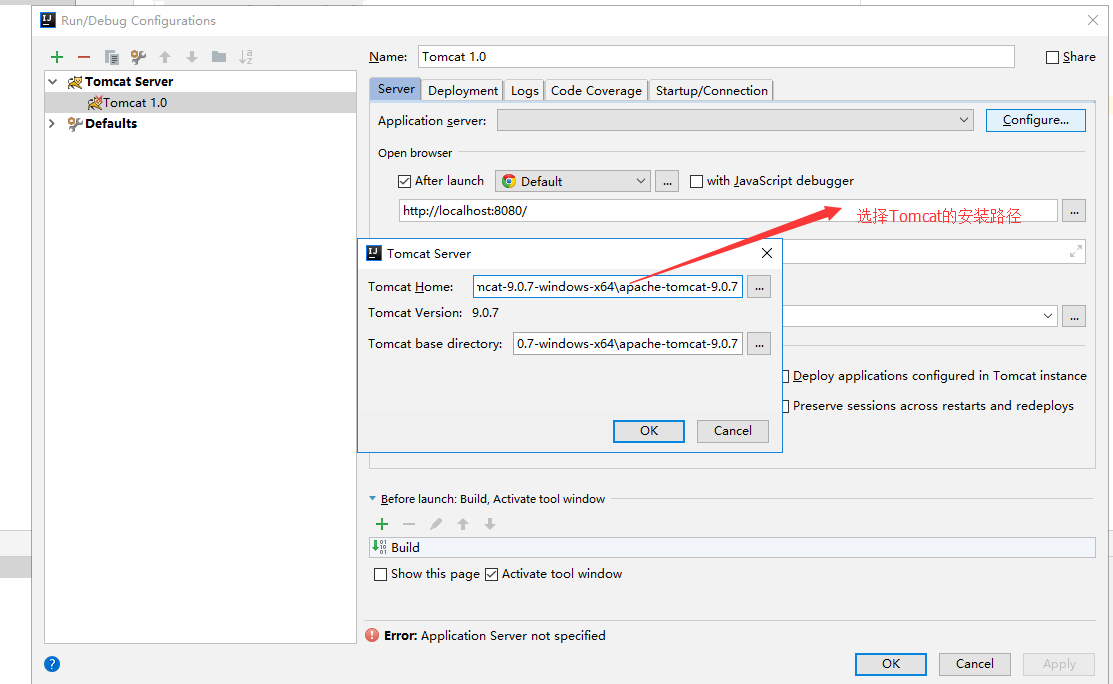
Task: Check Deploy applications configured in Tomcat instance
Action: pos(786,376)
